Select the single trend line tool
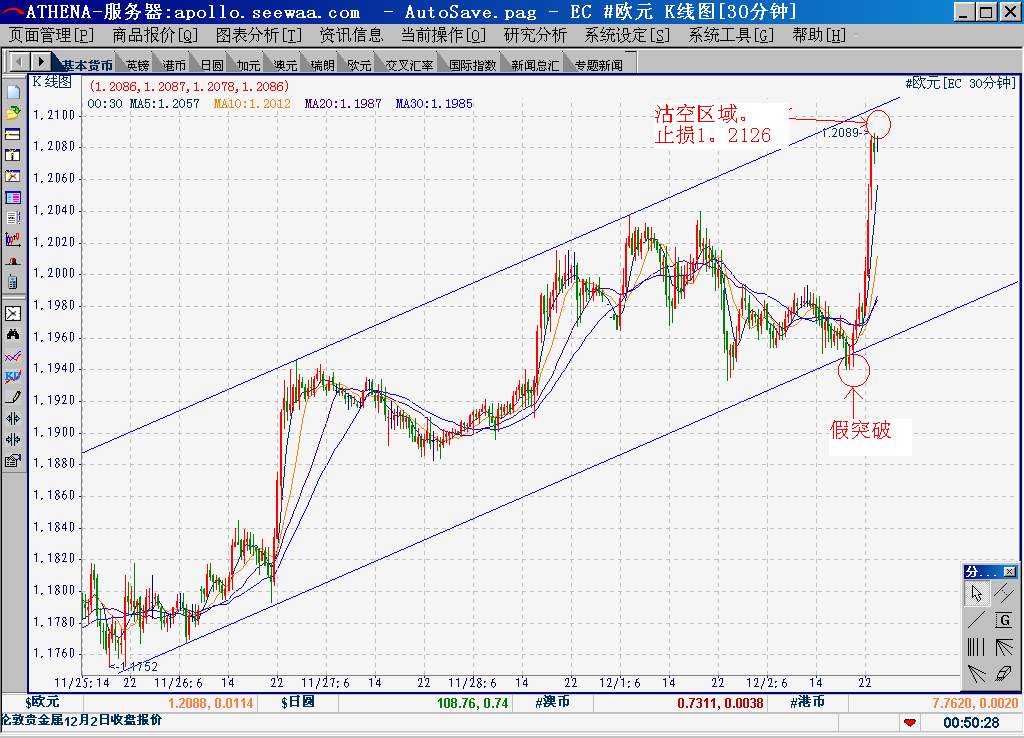Viewport: 1024px width, 738px height. (x=976, y=620)
